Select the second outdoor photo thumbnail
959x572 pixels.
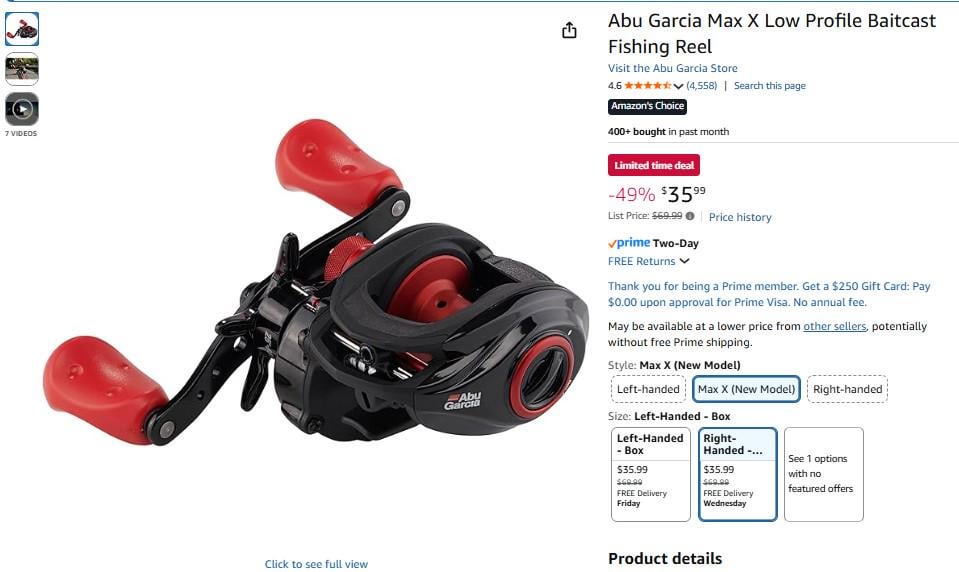(x=22, y=69)
